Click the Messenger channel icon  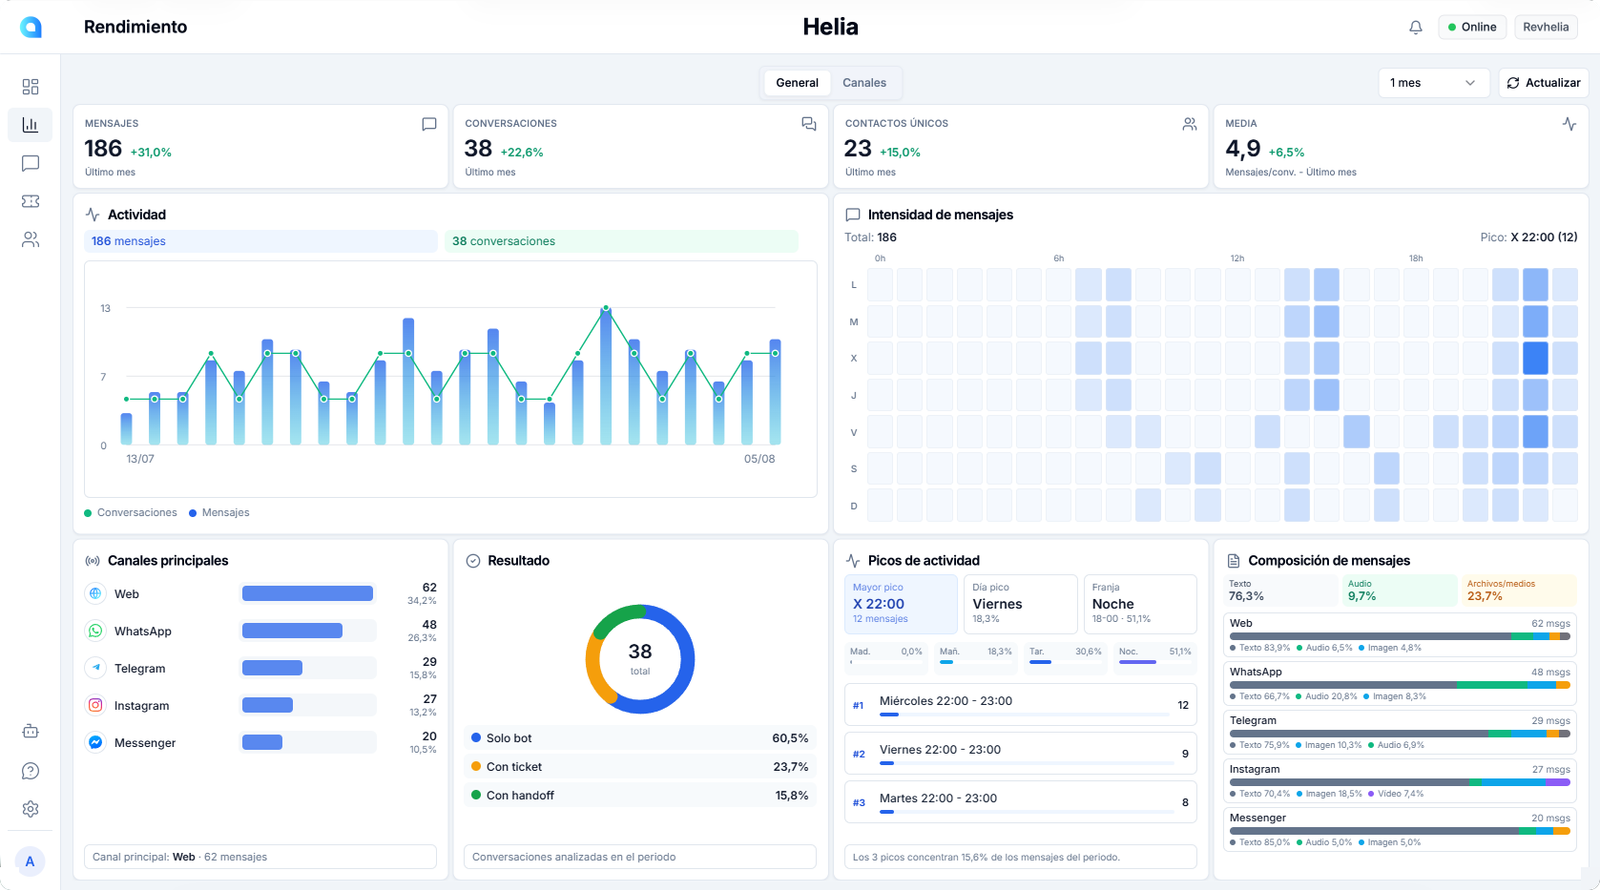coord(95,742)
